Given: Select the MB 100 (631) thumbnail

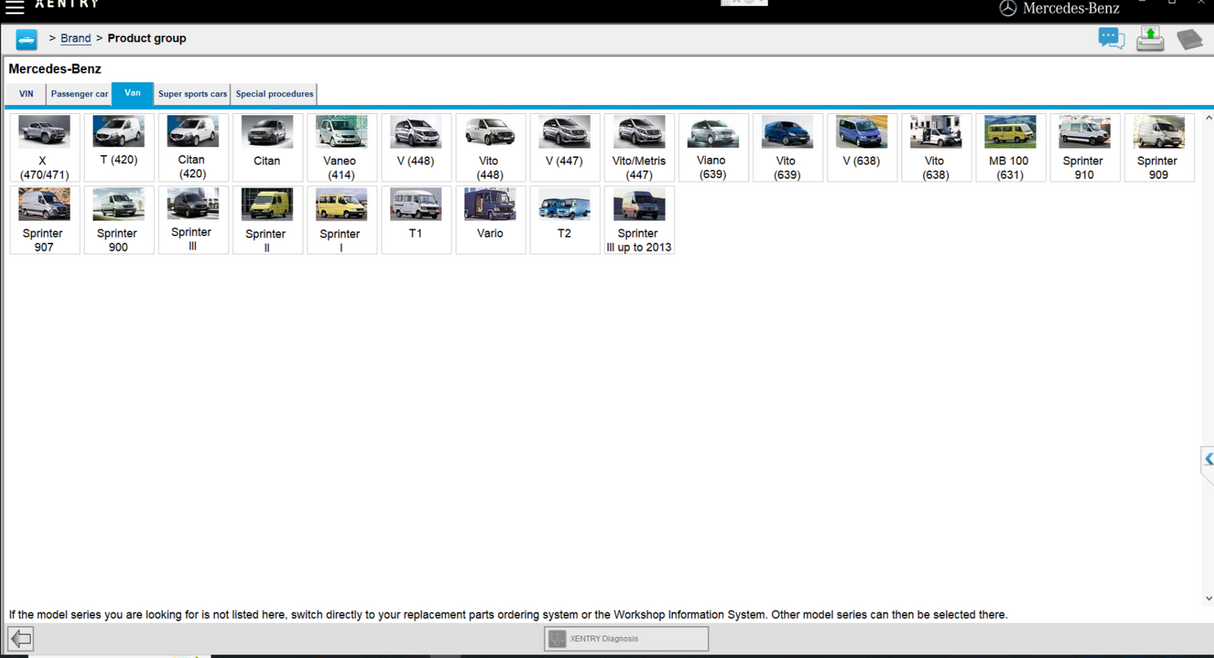Looking at the screenshot, I should 1010,147.
